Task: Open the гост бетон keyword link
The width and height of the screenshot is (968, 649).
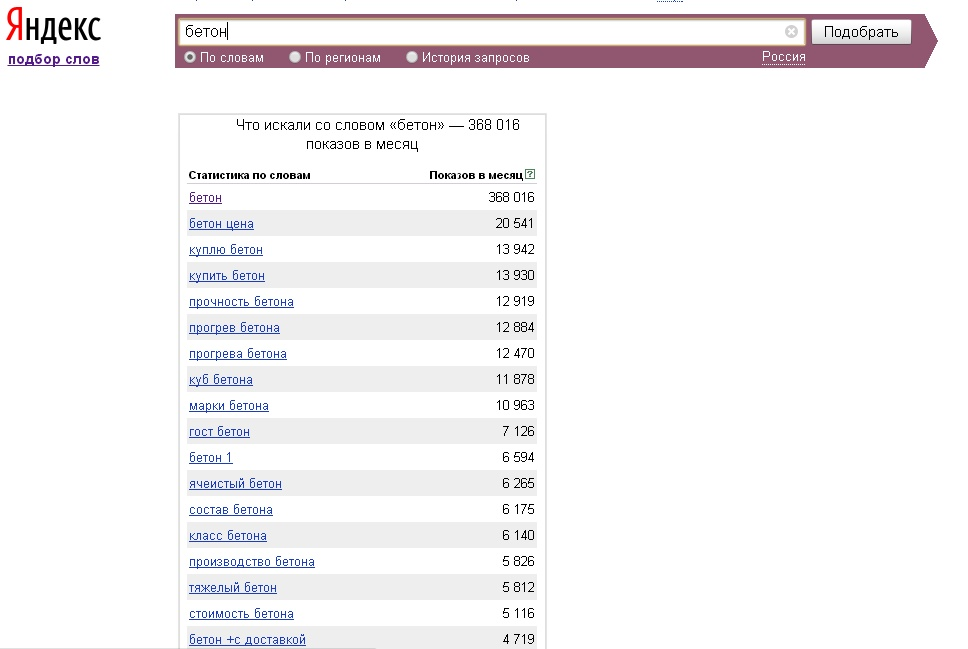Action: pos(219,432)
